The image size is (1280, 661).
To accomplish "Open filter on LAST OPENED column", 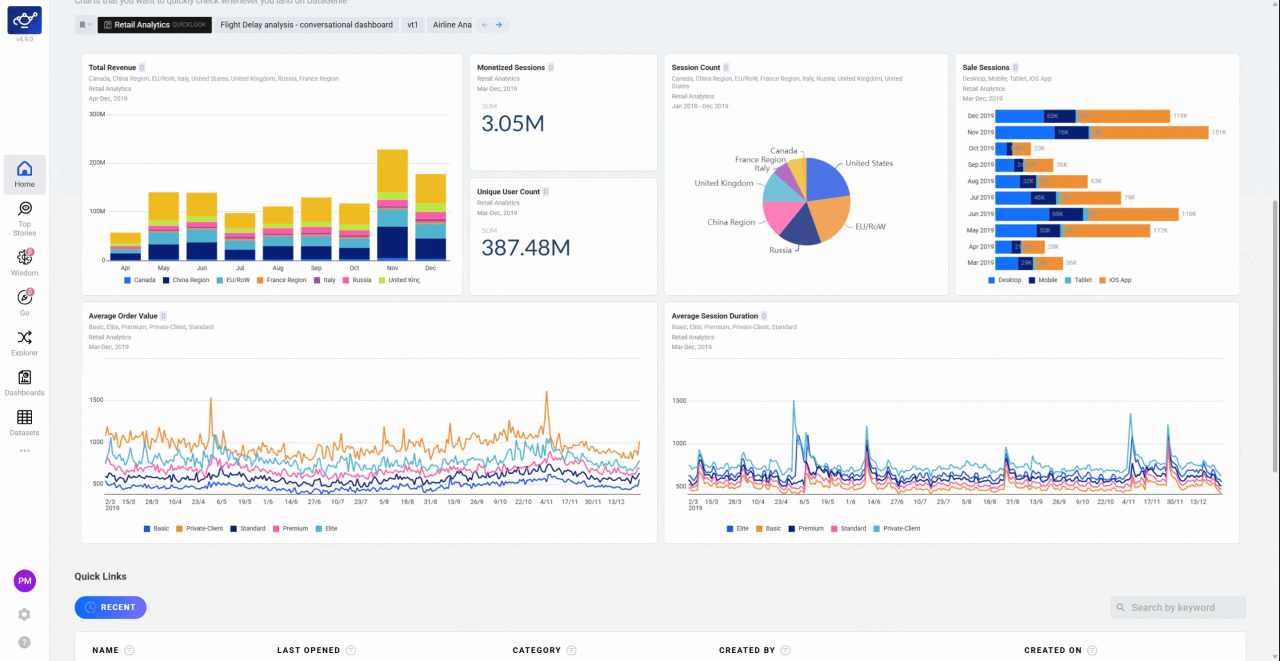I will click(351, 650).
